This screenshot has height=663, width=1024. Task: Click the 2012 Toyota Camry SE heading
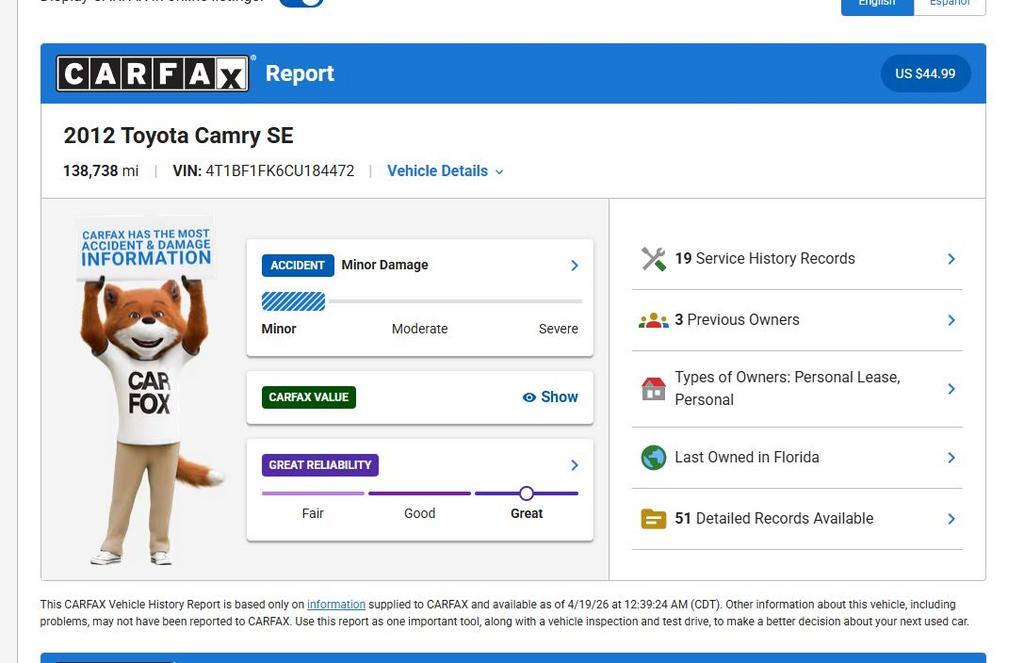[178, 136]
